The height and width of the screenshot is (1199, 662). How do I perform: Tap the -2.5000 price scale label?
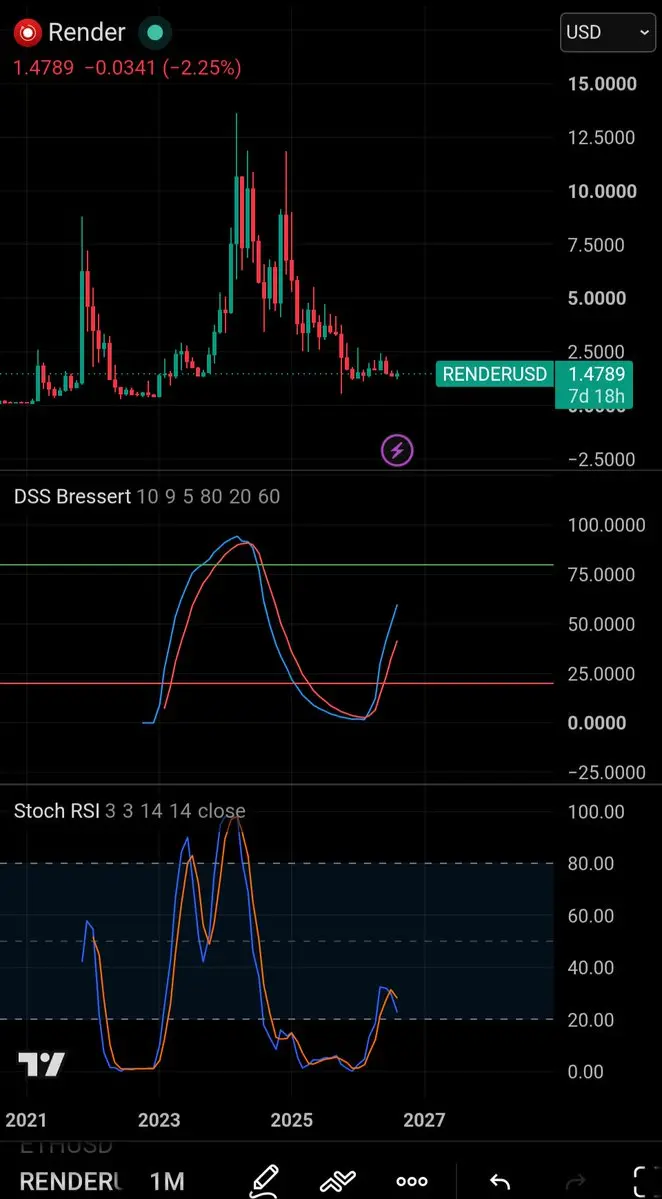click(602, 460)
